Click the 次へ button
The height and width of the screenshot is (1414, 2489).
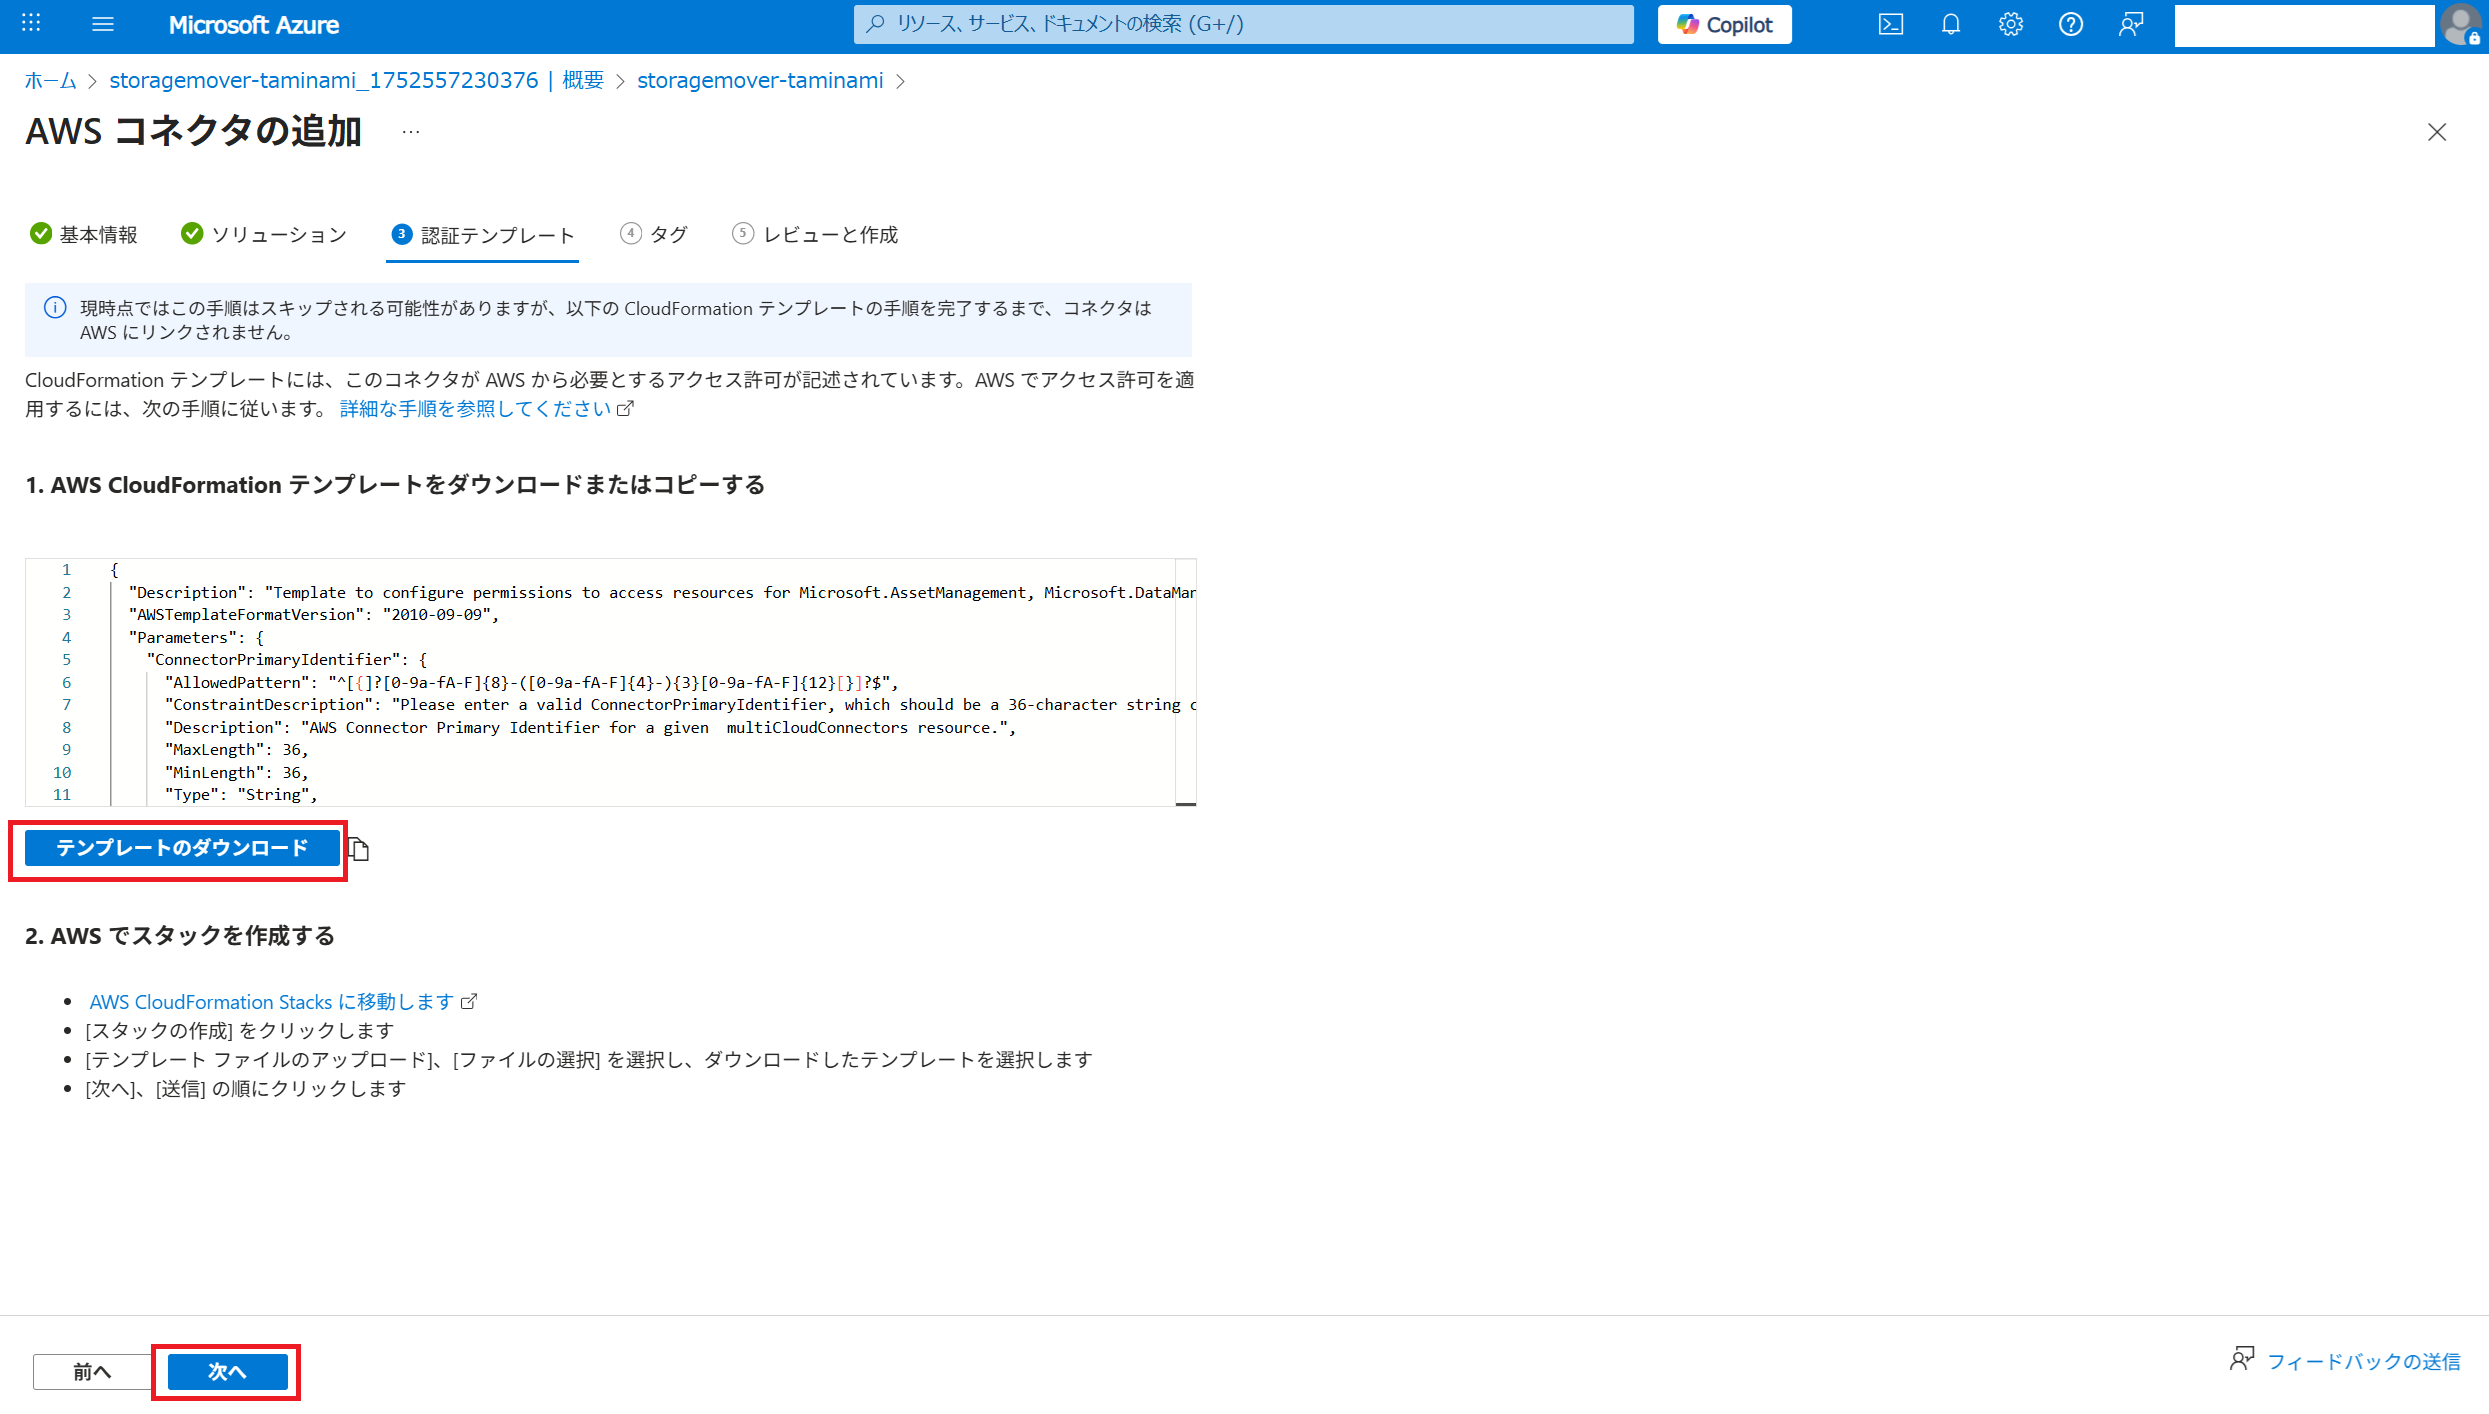pyautogui.click(x=227, y=1372)
